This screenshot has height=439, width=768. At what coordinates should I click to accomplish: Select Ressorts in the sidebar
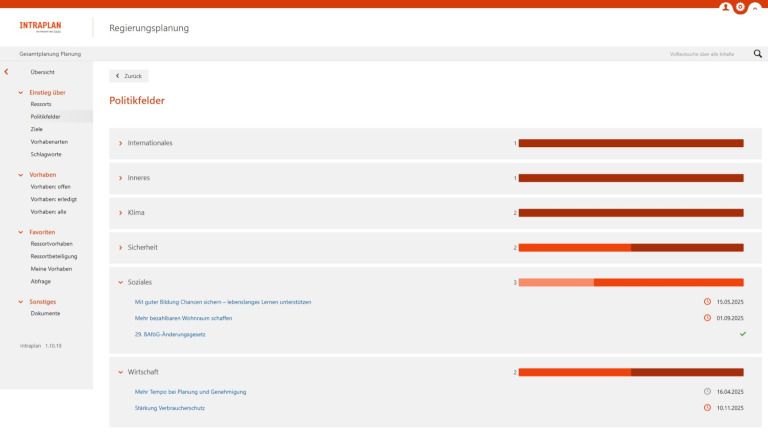(x=41, y=104)
